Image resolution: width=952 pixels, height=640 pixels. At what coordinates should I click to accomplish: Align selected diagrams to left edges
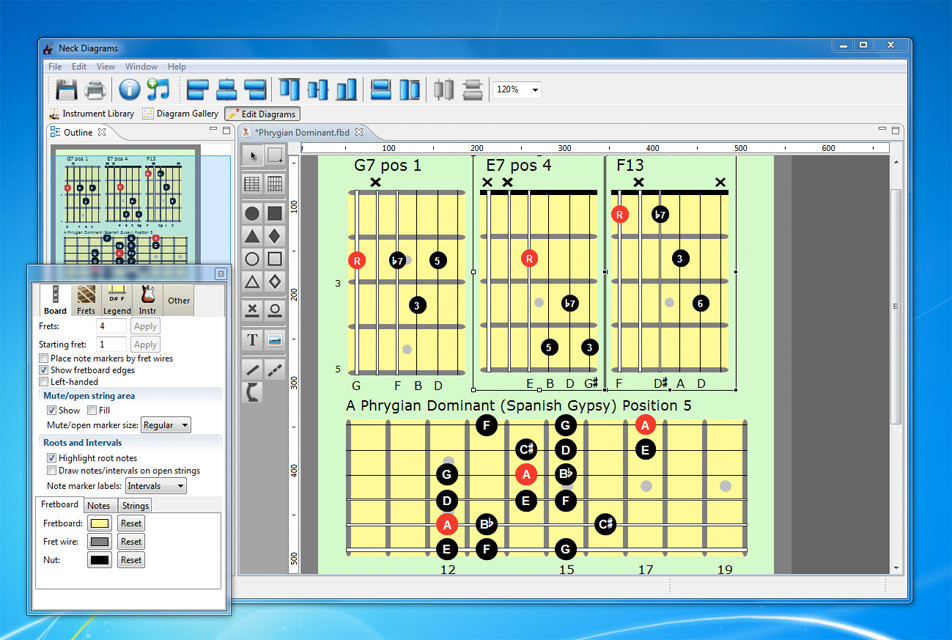pos(197,90)
